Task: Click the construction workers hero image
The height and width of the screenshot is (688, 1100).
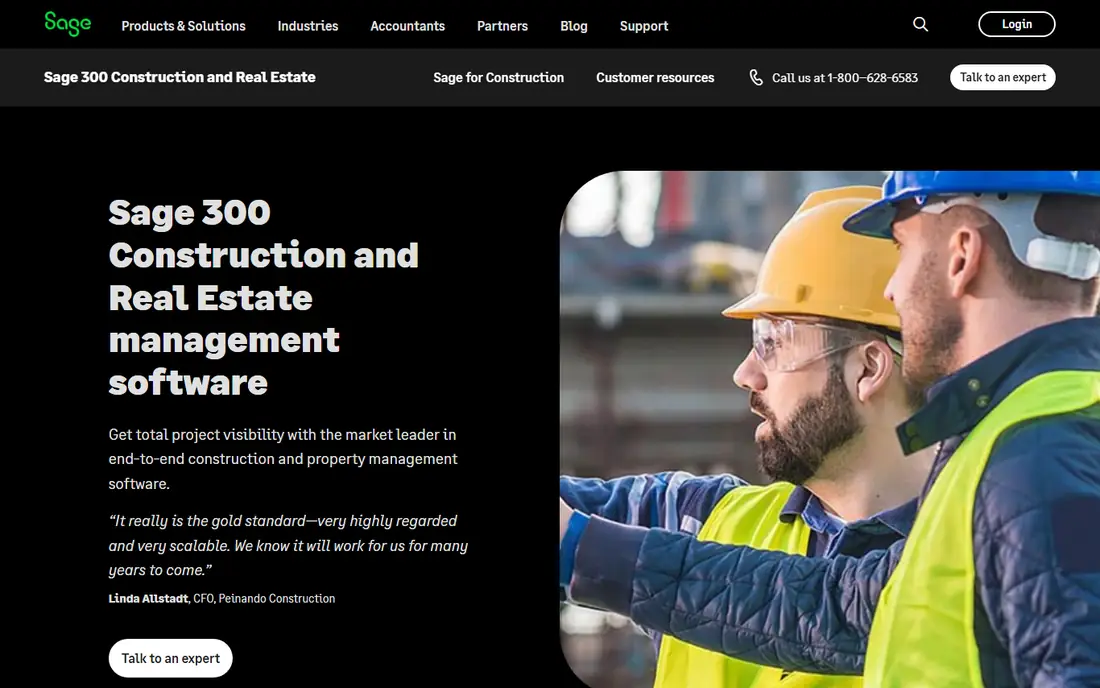Action: point(829,429)
